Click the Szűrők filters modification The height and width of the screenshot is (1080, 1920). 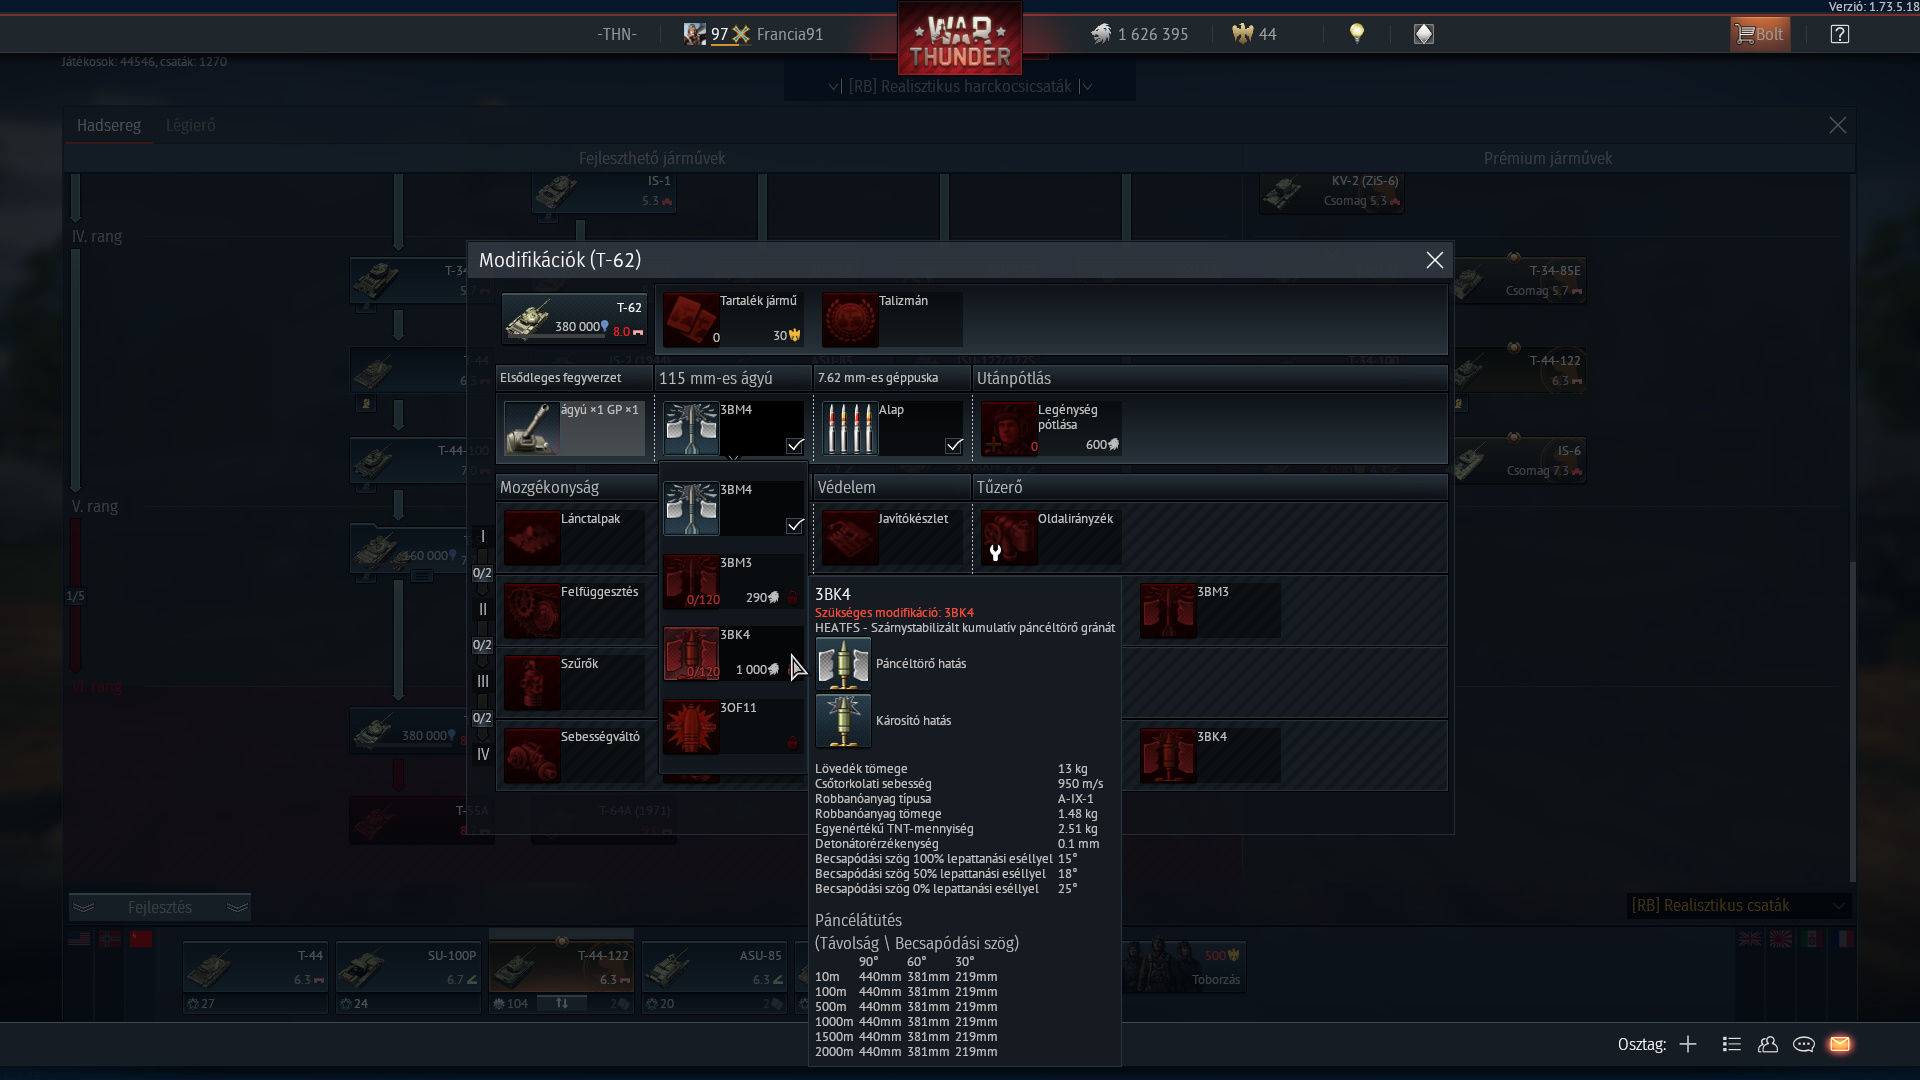tap(574, 682)
